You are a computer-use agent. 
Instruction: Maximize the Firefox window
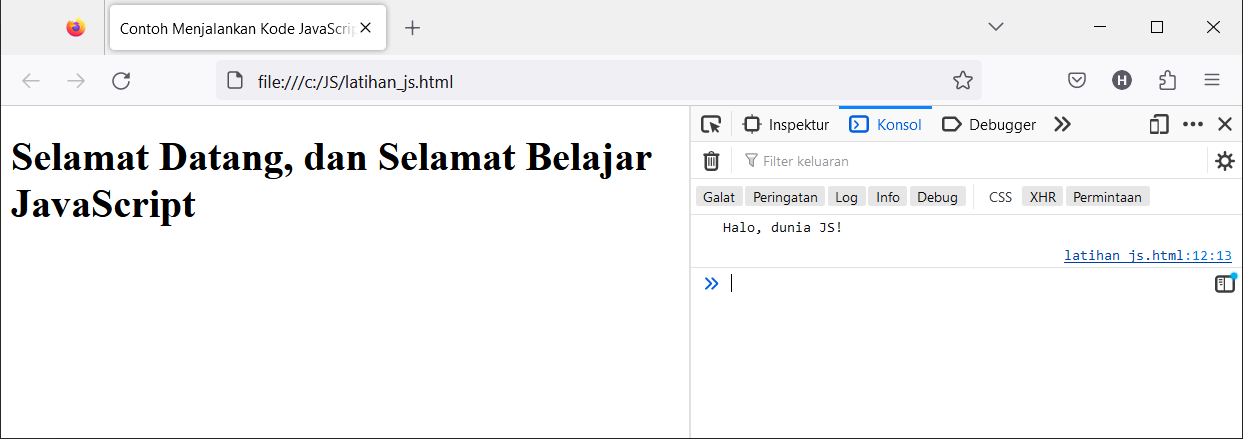click(1157, 27)
